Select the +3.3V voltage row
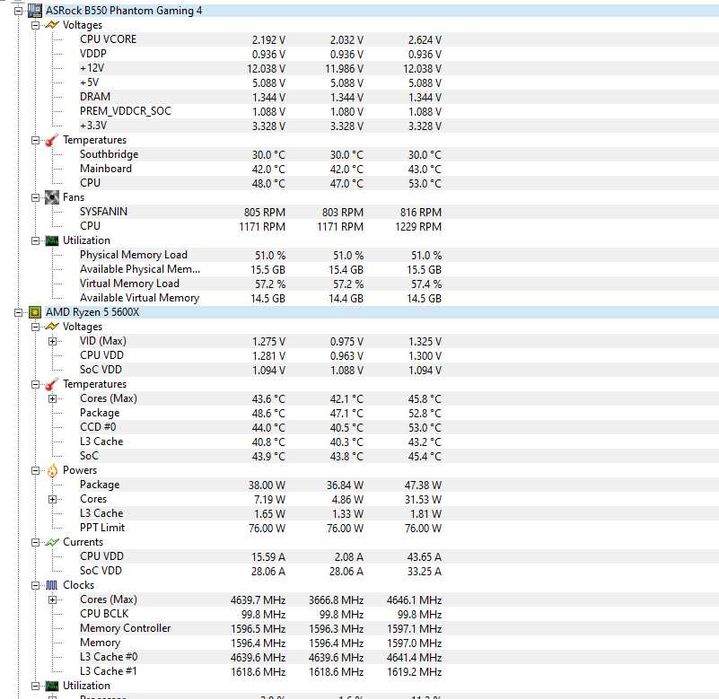 [260, 126]
